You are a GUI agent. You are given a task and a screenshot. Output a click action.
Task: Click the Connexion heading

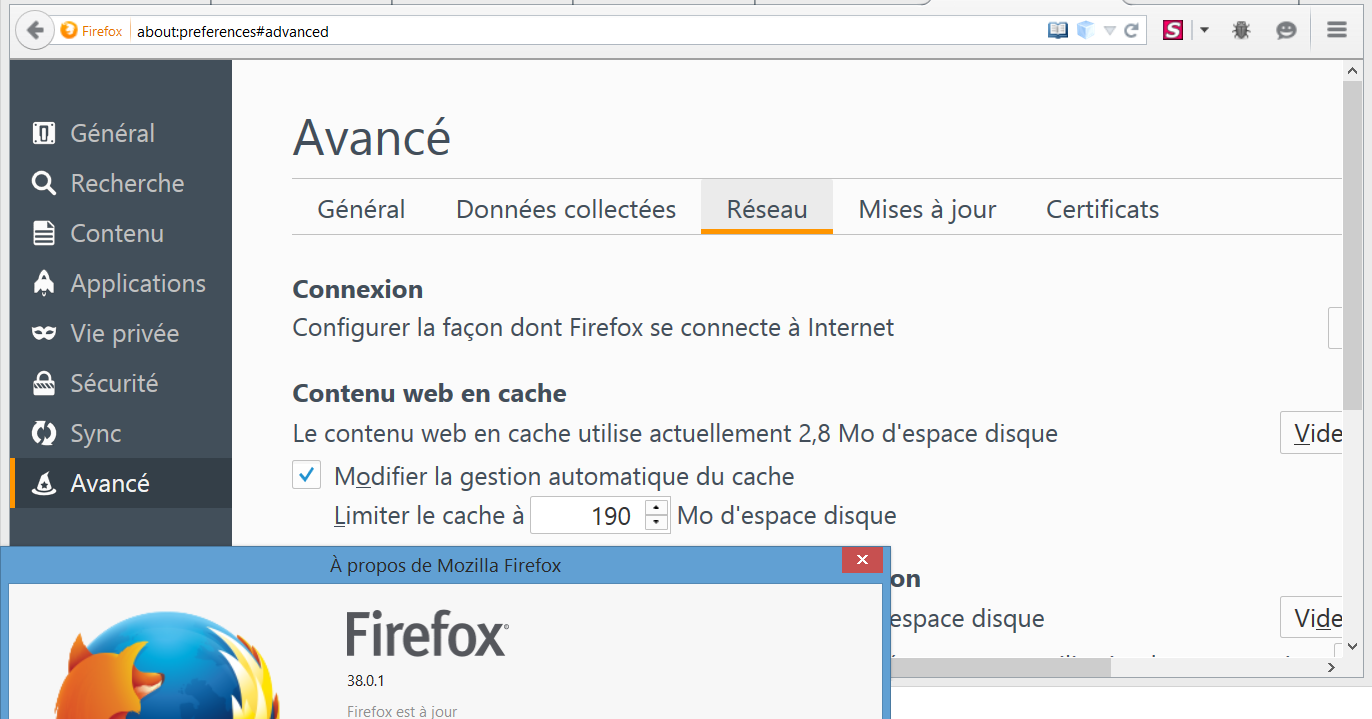point(357,289)
